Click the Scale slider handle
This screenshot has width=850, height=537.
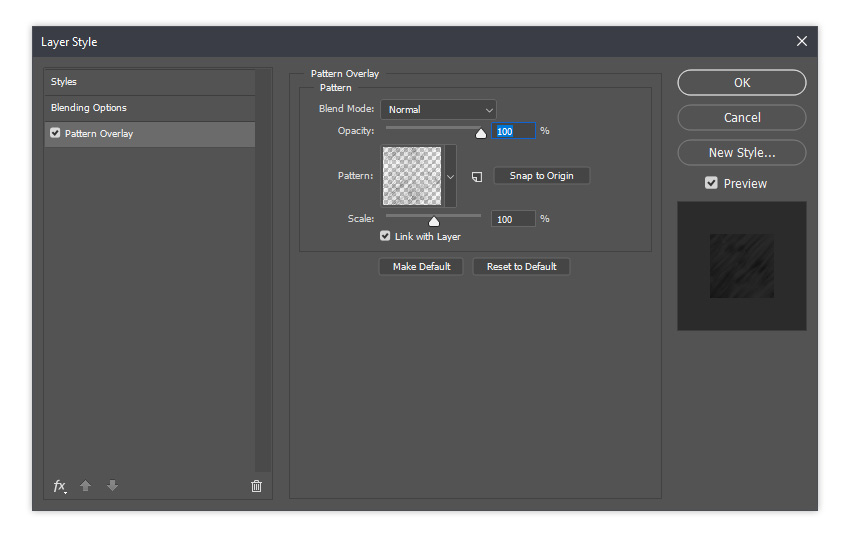click(x=434, y=221)
